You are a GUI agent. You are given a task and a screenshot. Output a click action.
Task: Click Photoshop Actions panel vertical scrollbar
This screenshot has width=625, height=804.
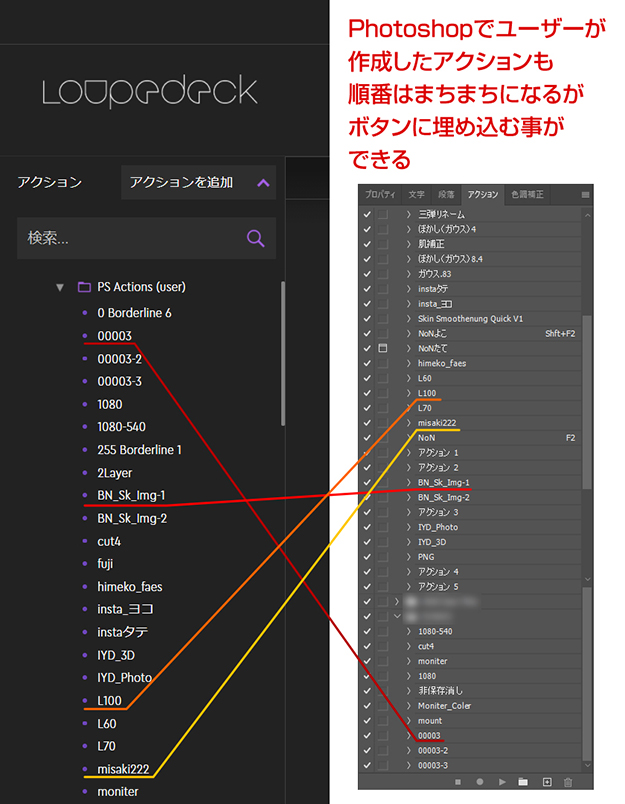point(587,403)
